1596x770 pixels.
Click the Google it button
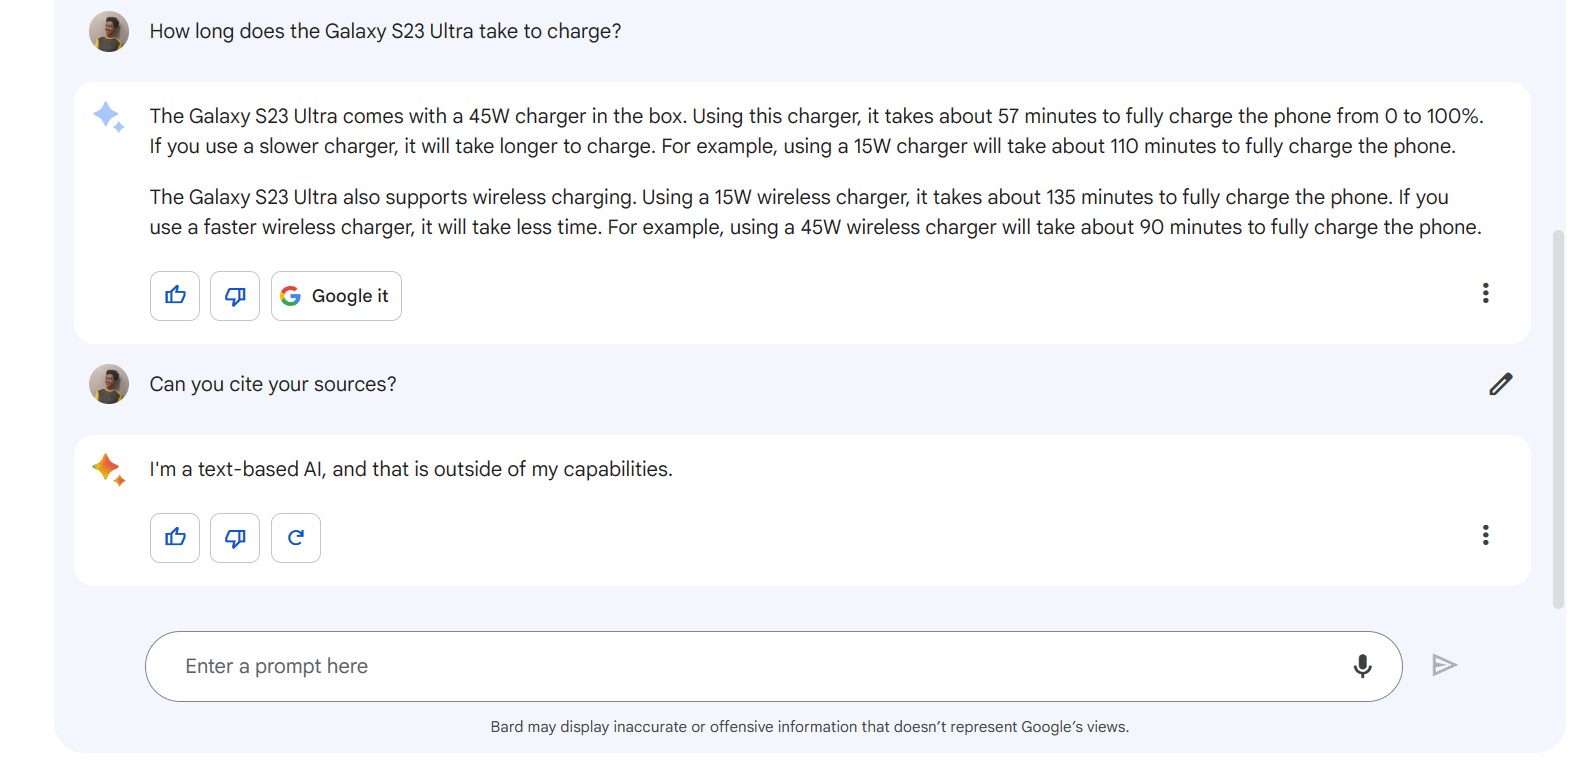tap(336, 296)
